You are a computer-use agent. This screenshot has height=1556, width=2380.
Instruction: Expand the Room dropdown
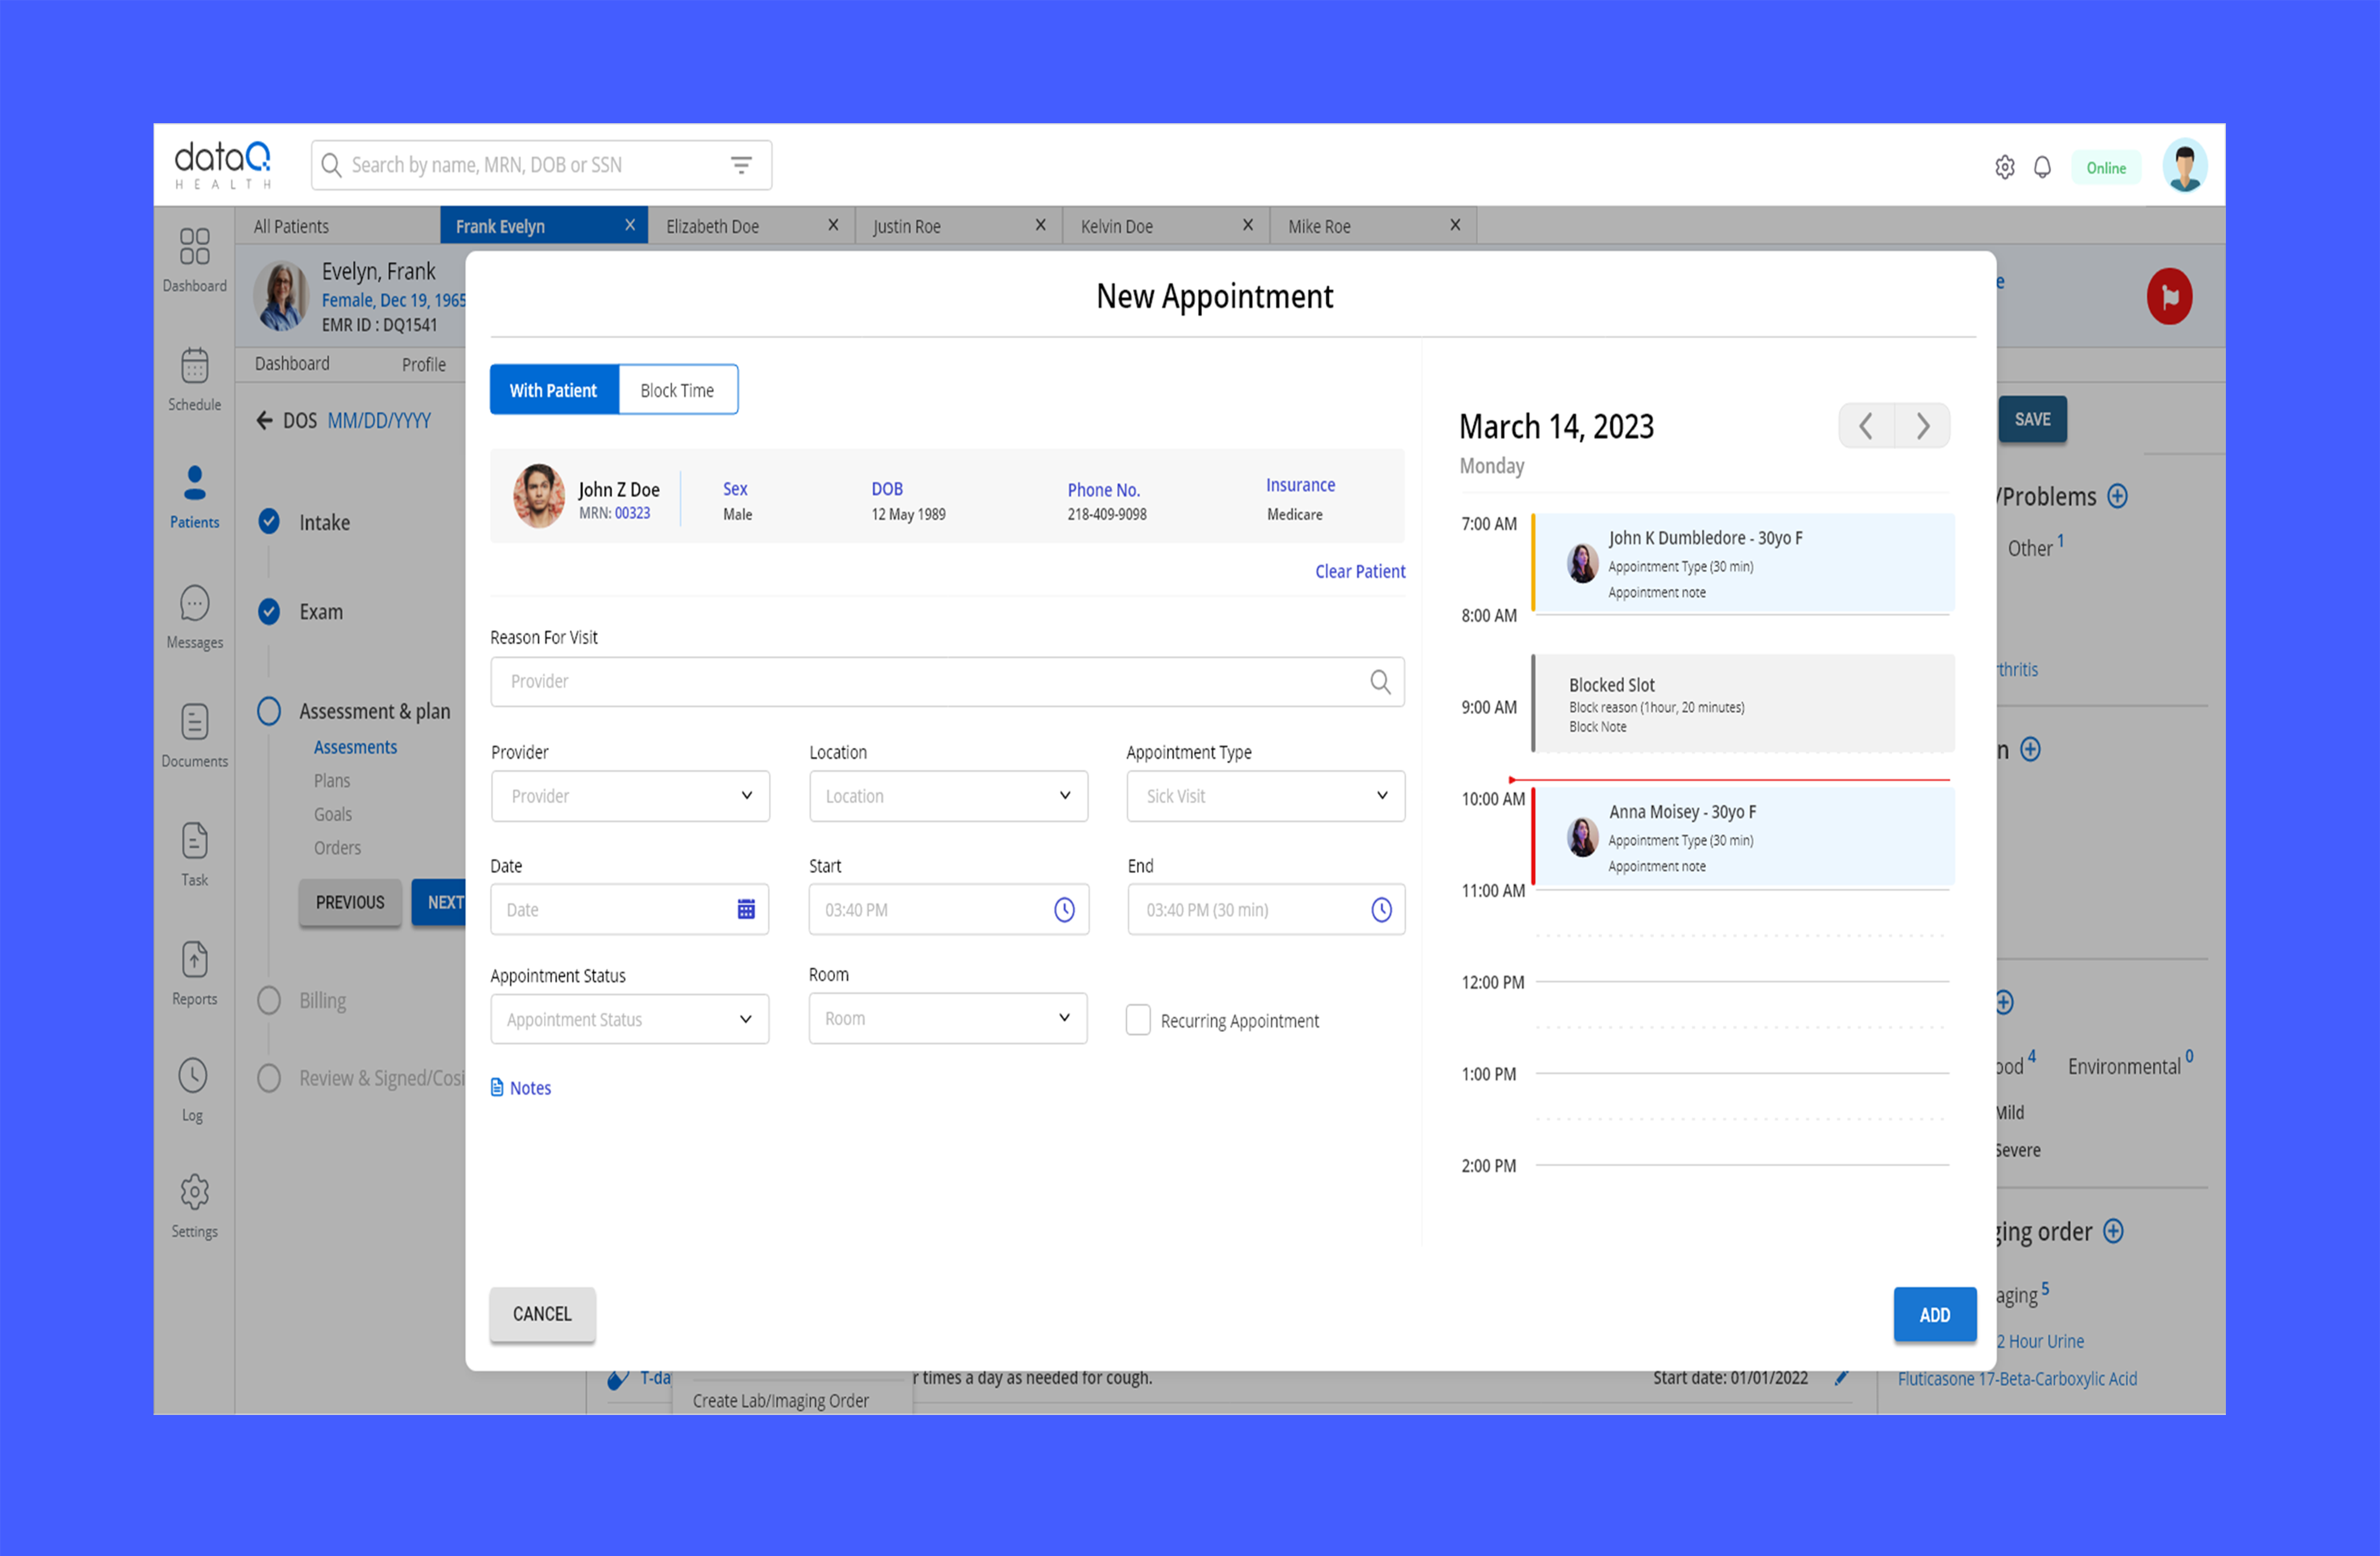[947, 1018]
